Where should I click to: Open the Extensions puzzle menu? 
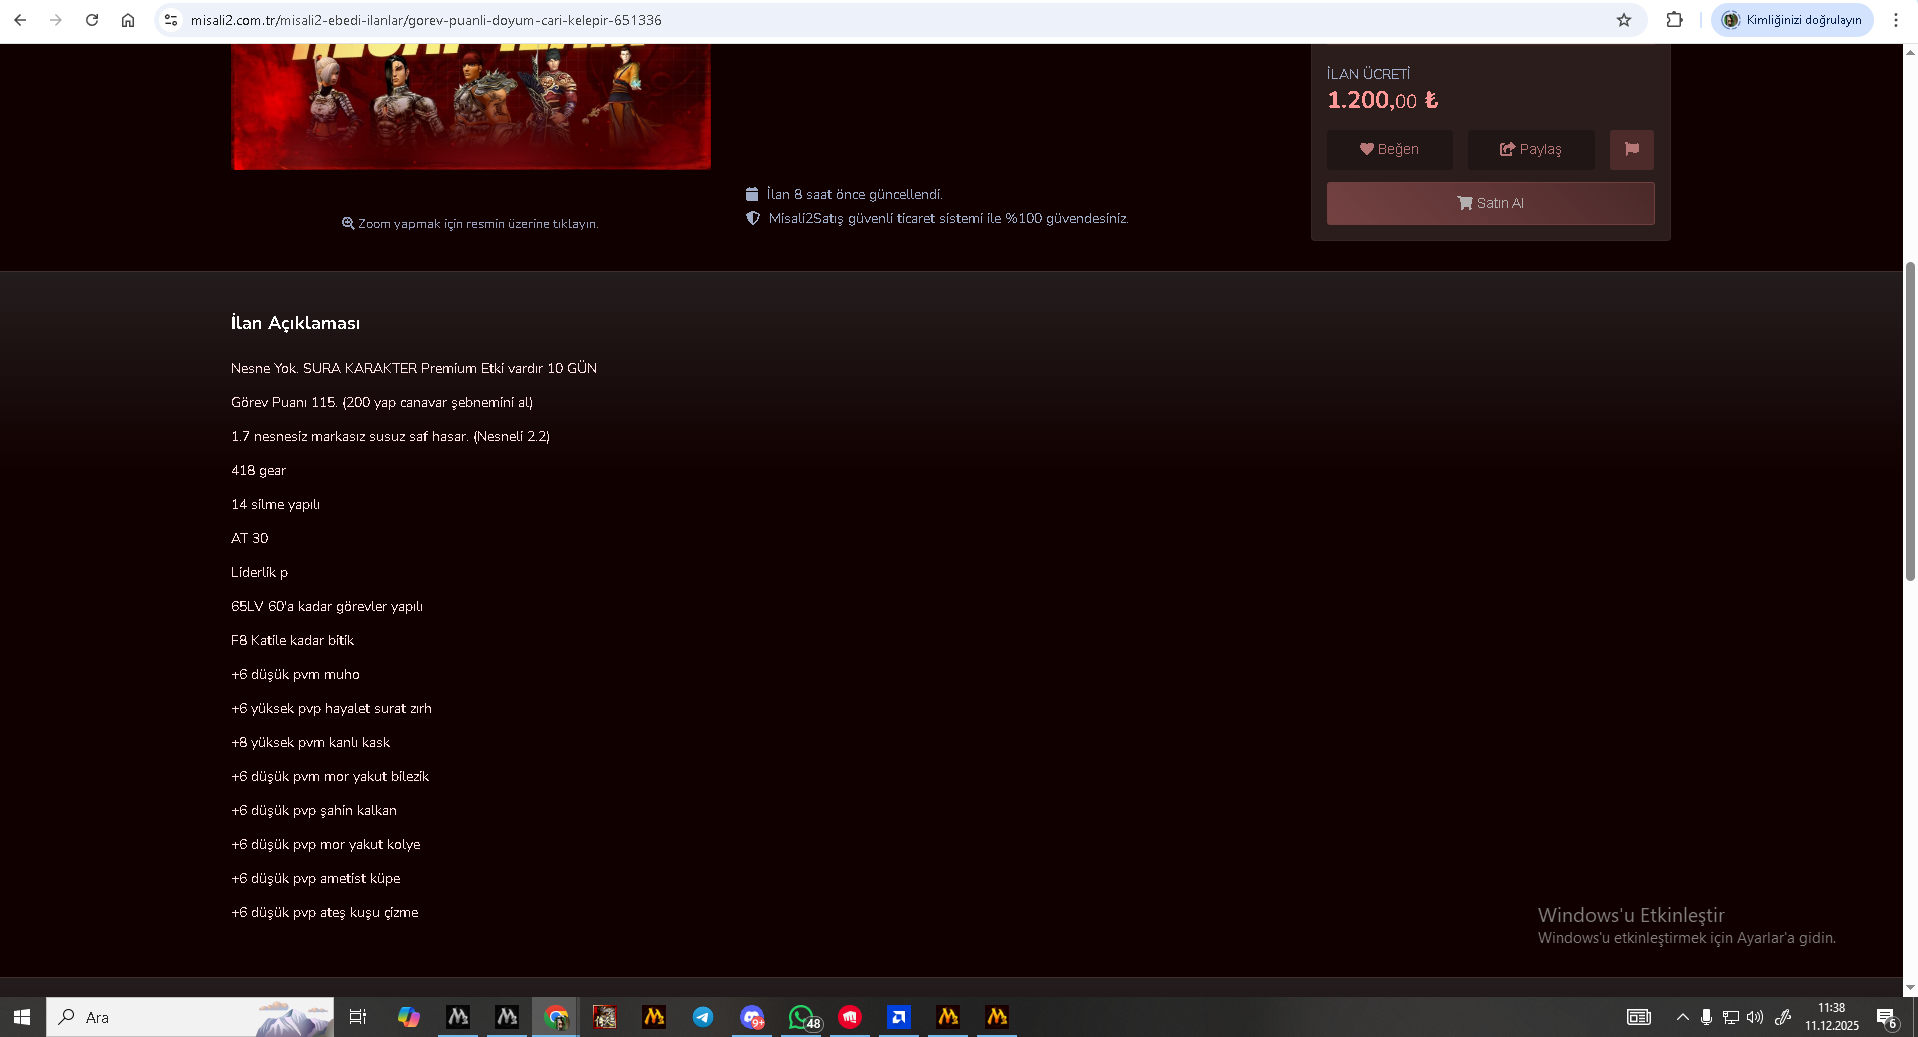click(1674, 20)
